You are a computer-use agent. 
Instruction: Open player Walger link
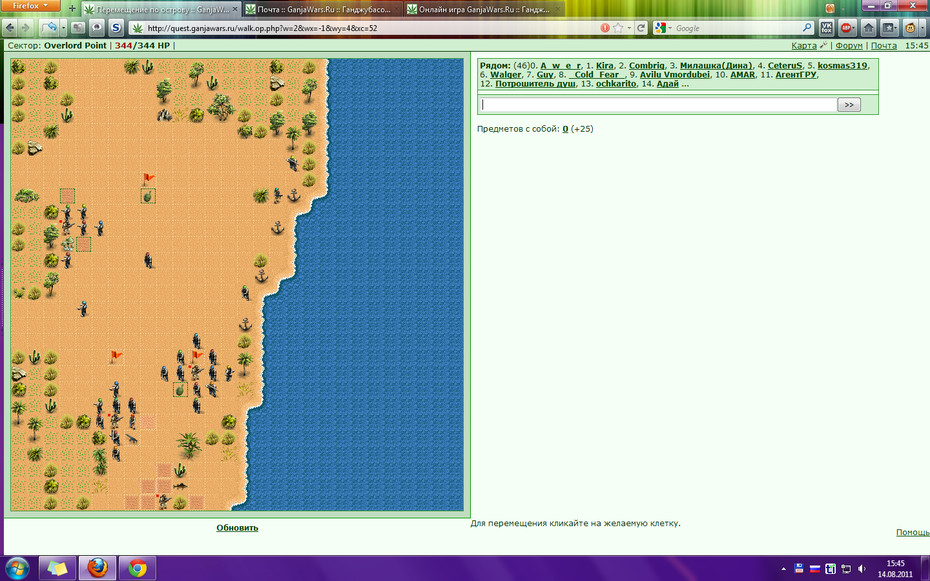(x=505, y=75)
